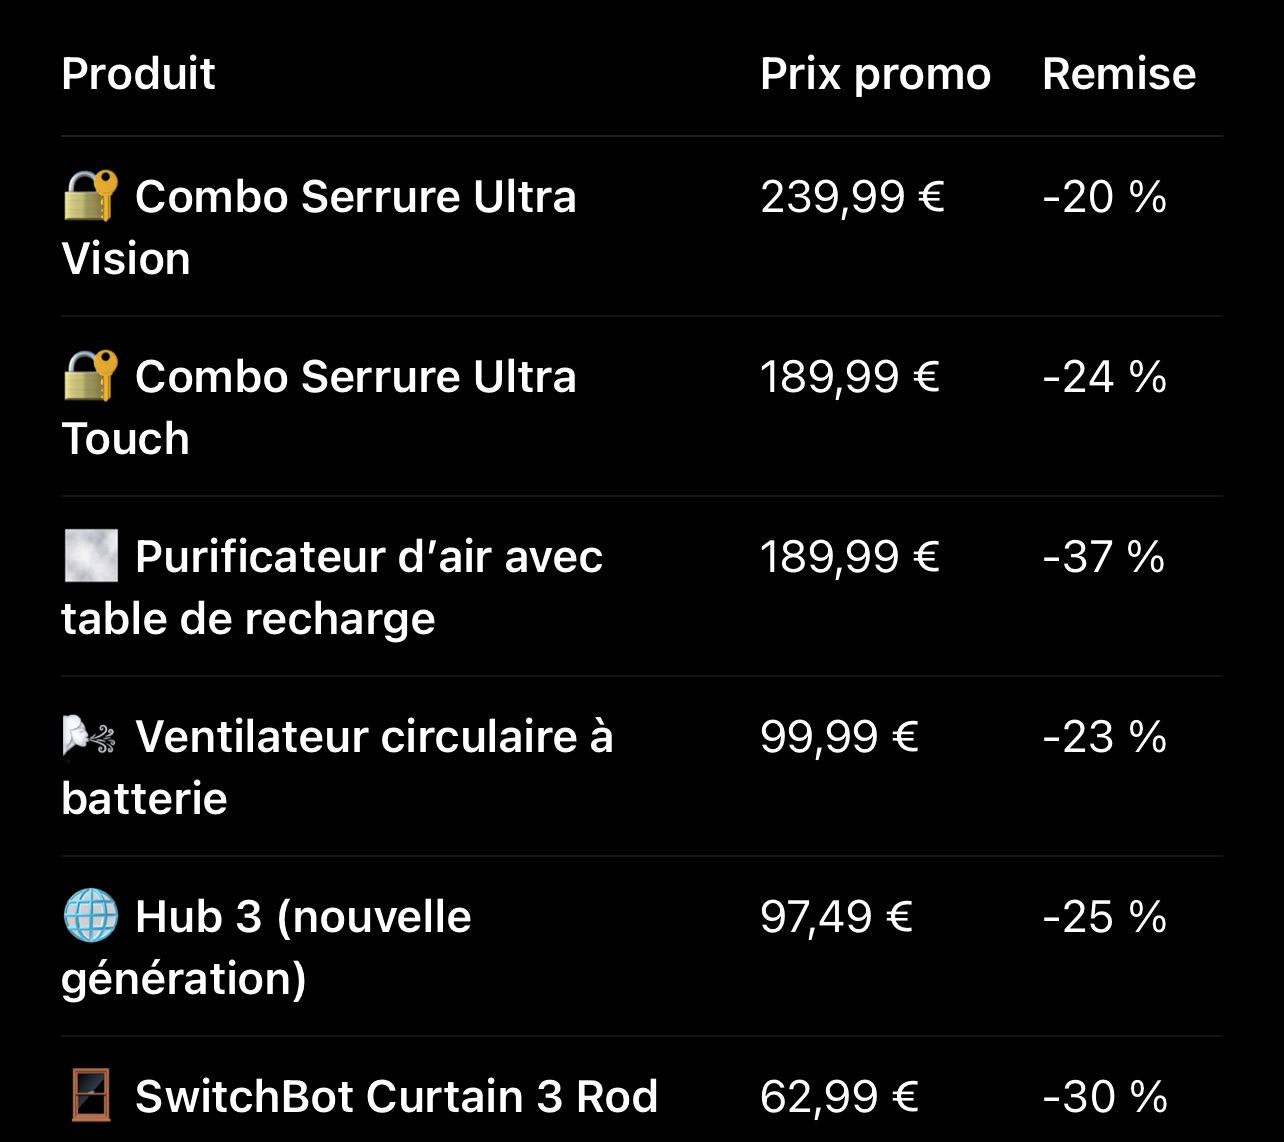The image size is (1284, 1142).
Task: Select the Produit column header
Action: [138, 74]
